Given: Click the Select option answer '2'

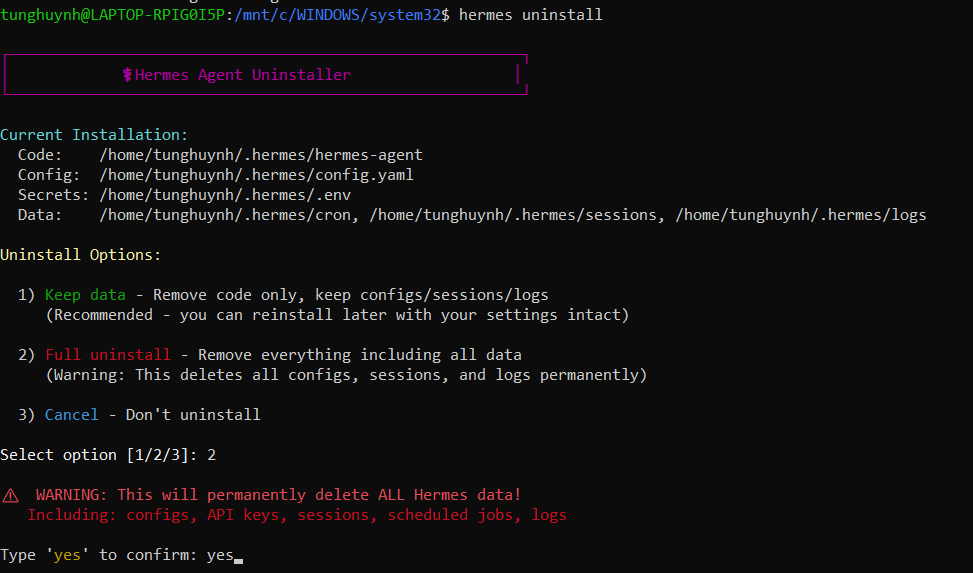Looking at the screenshot, I should point(211,455).
